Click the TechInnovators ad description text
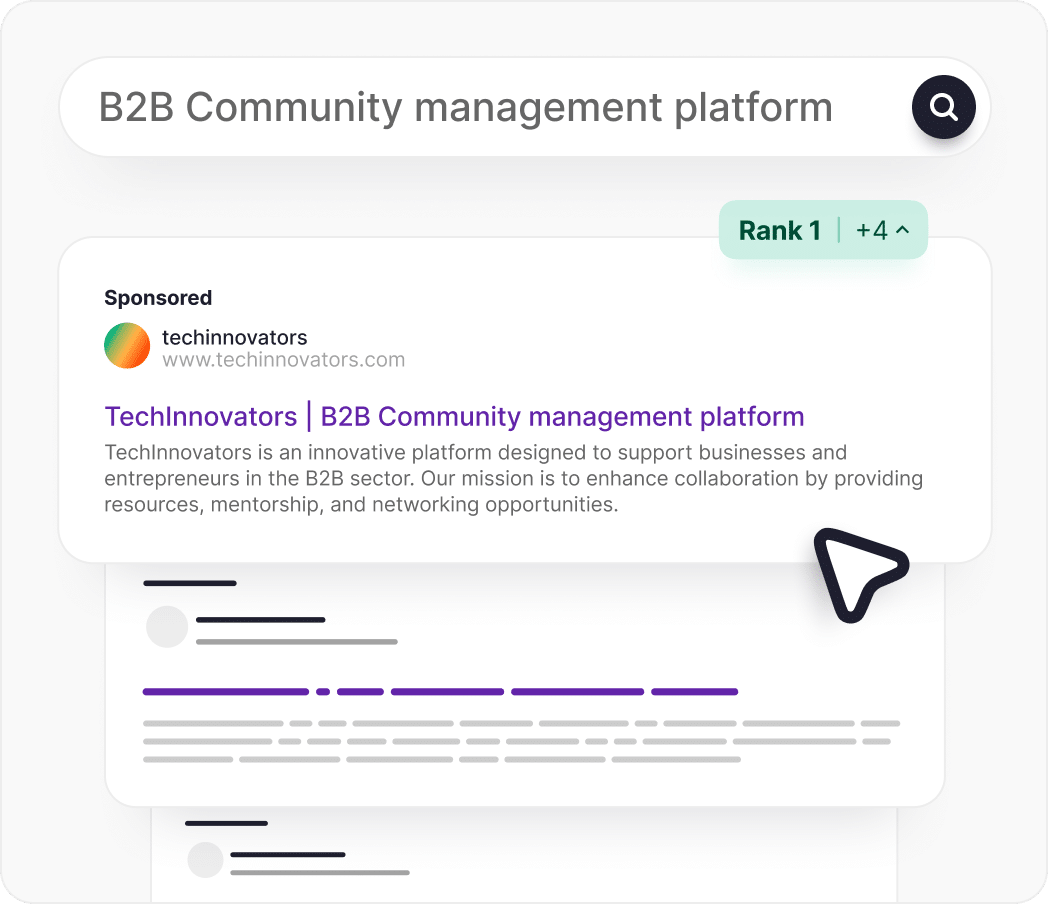1048x904 pixels. point(513,478)
